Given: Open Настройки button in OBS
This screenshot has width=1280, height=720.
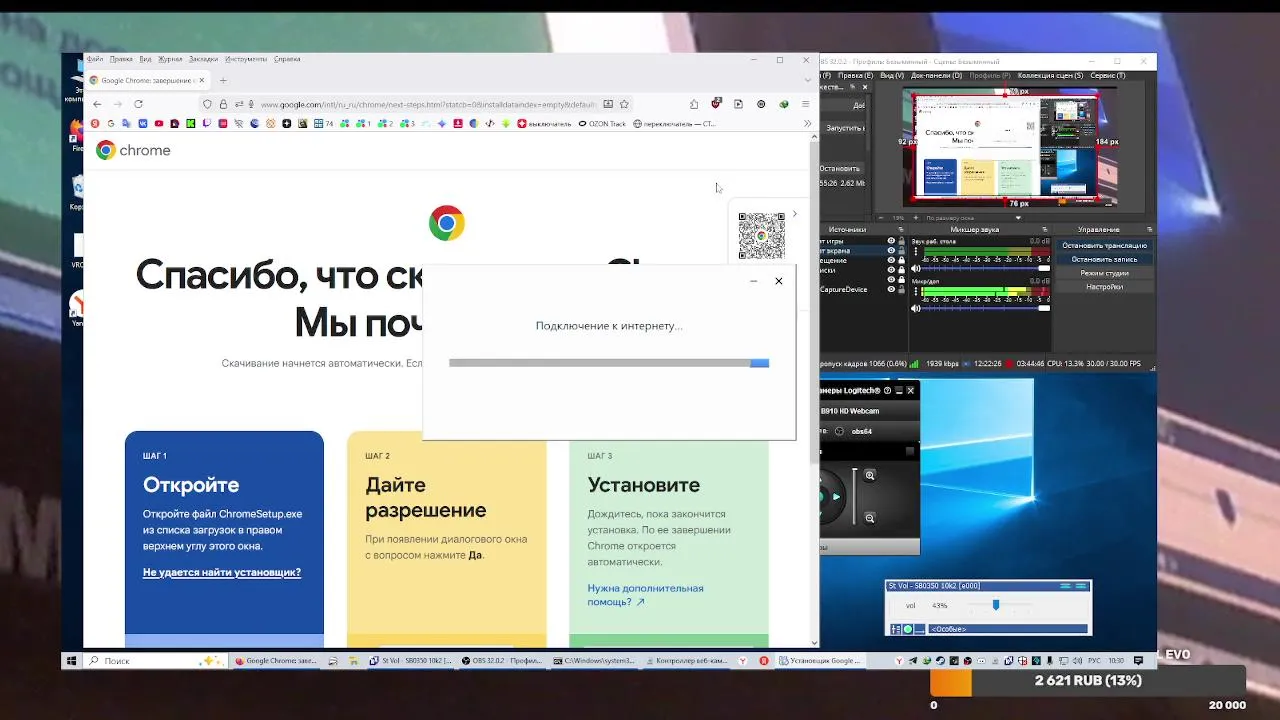Looking at the screenshot, I should tap(1104, 287).
